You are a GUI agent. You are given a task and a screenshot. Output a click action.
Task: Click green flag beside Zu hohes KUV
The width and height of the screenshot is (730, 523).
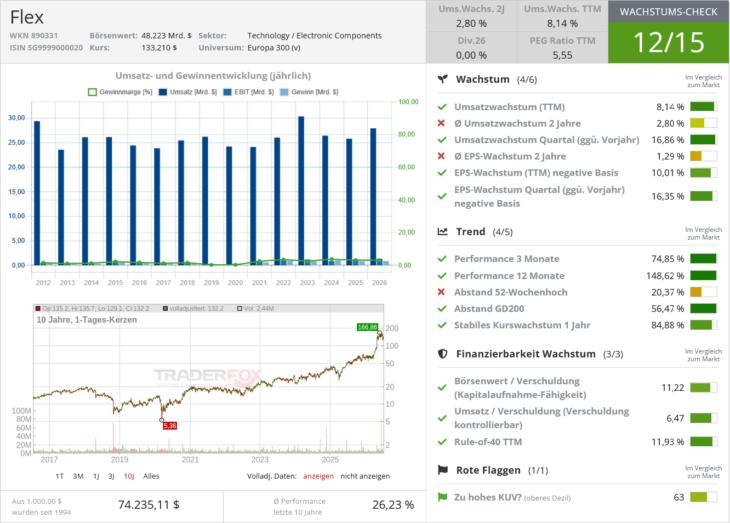coord(442,497)
